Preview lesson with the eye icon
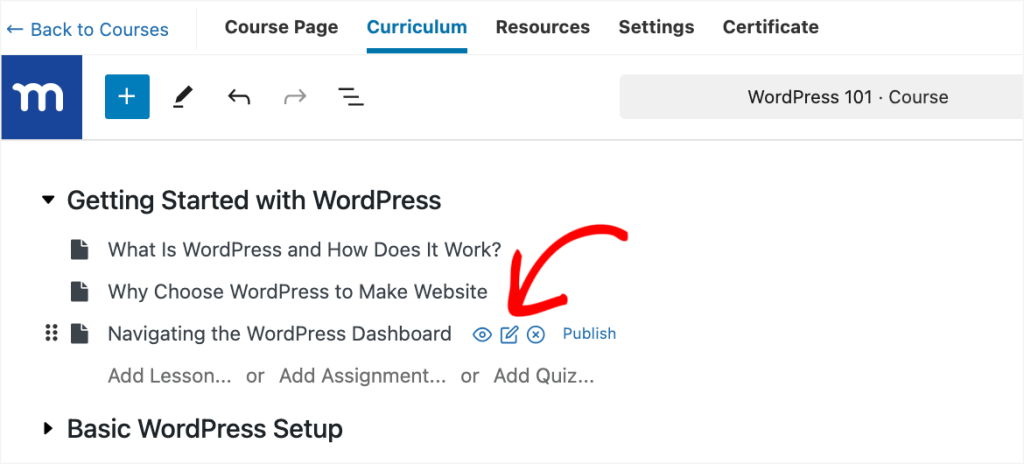This screenshot has height=464, width=1024. point(482,334)
